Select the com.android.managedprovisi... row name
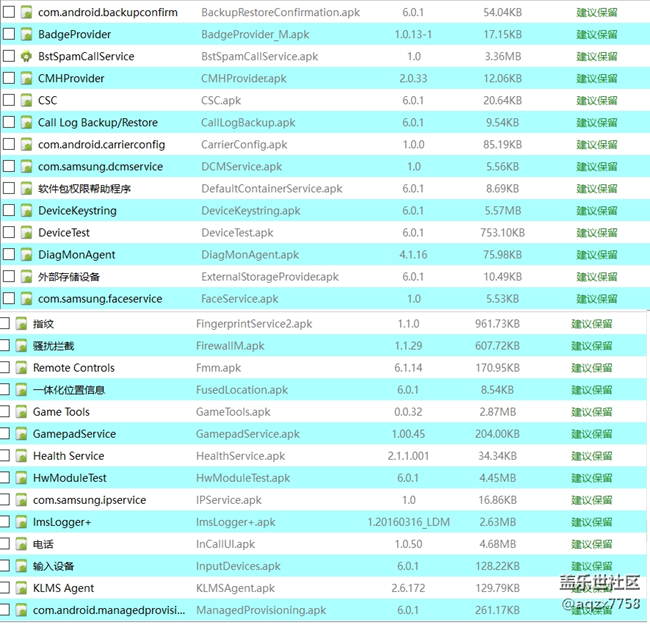This screenshot has width=650, height=625. (109, 610)
